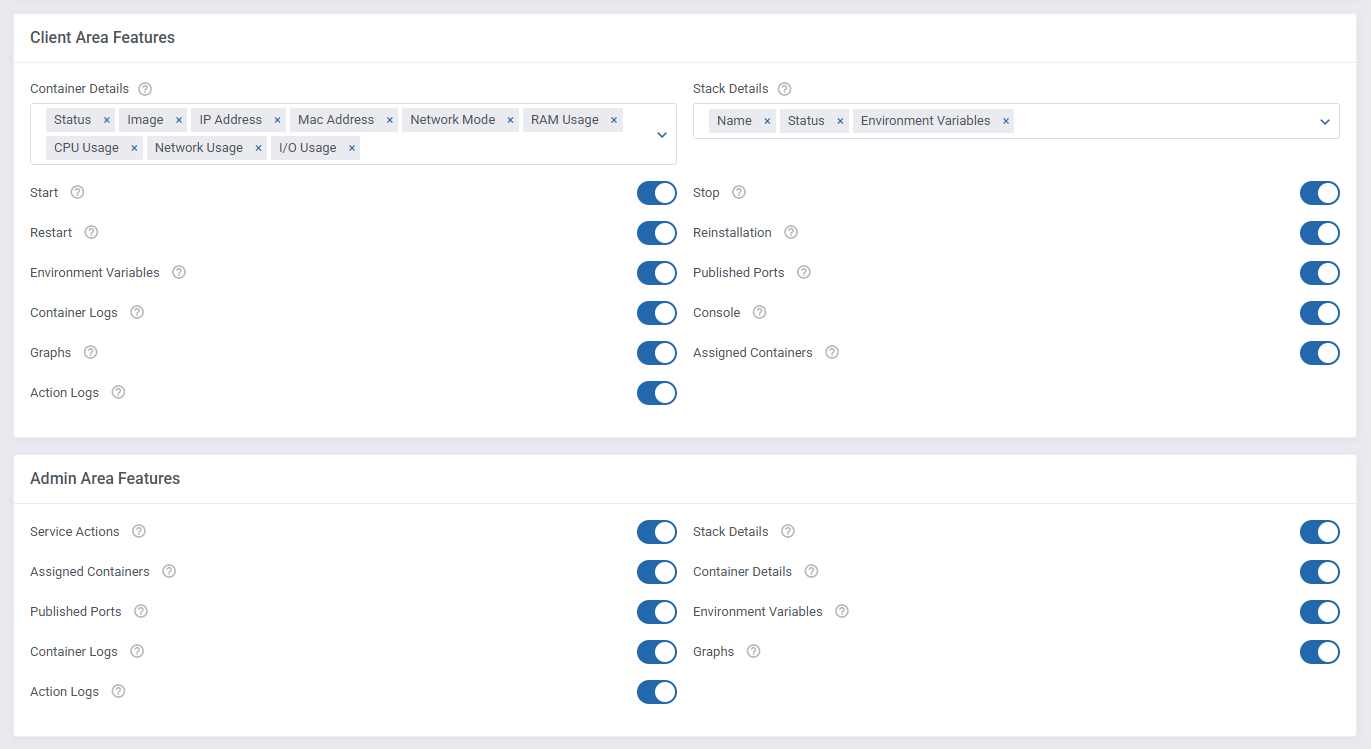The width and height of the screenshot is (1371, 749).
Task: Remove the I/O Usage tag
Action: pos(352,148)
